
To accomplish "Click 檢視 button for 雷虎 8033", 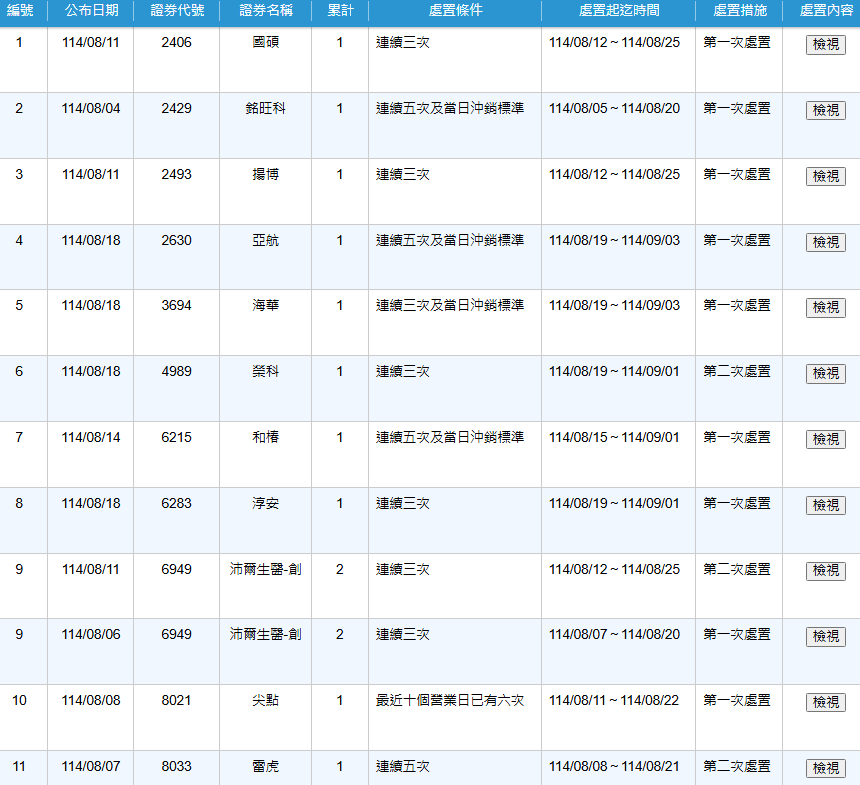I will [825, 768].
